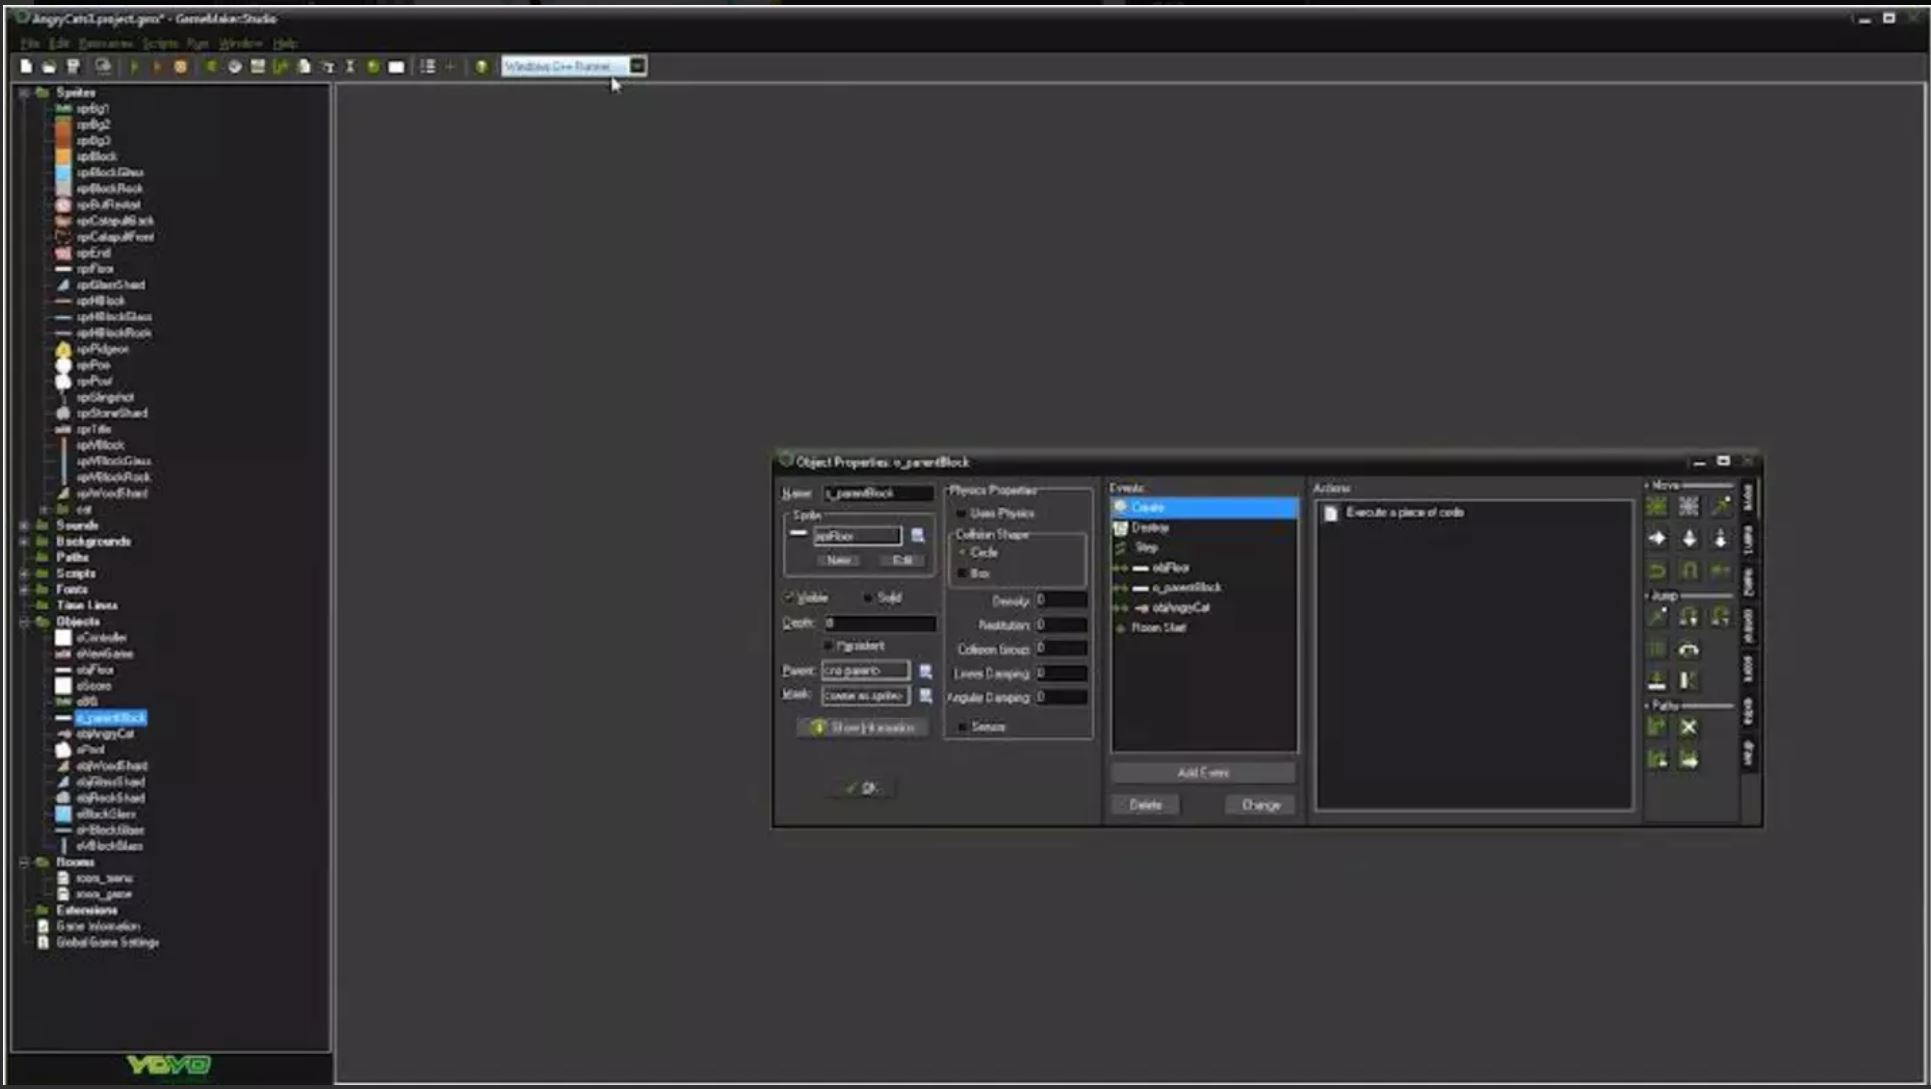Screen dimensions: 1931x1089
Task: Click the Save project toolbar icon
Action: click(x=73, y=66)
